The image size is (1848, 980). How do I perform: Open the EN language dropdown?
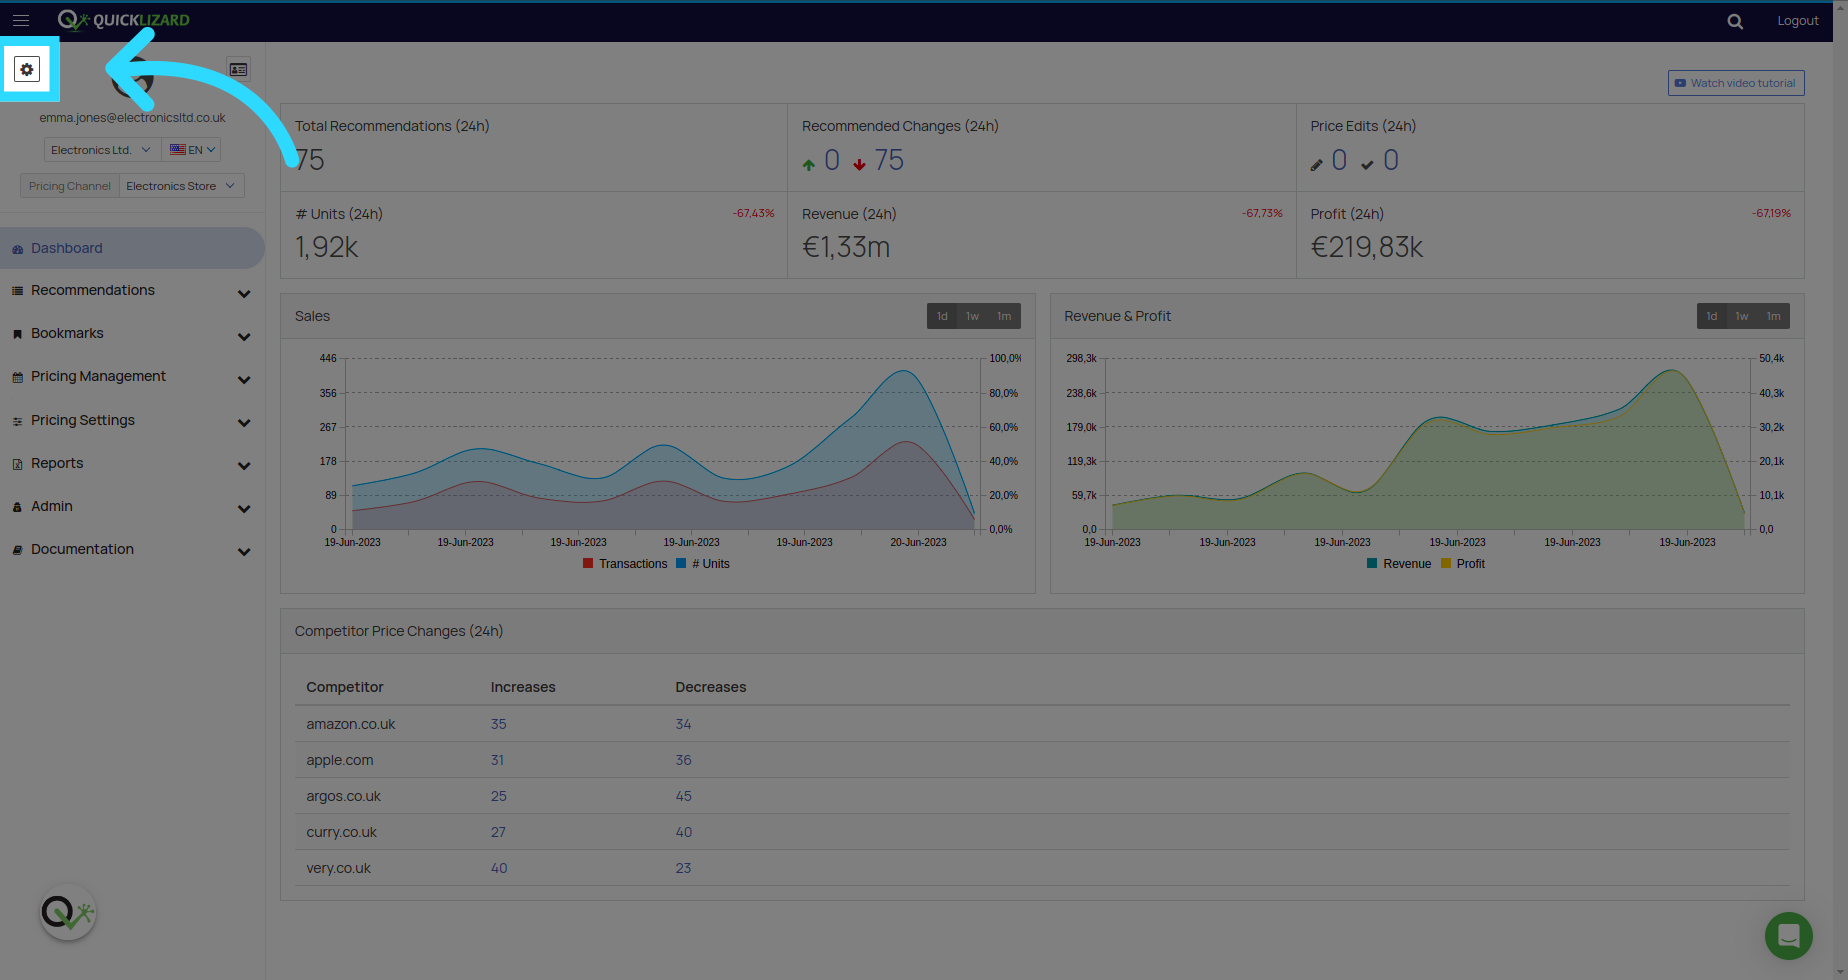click(x=192, y=150)
